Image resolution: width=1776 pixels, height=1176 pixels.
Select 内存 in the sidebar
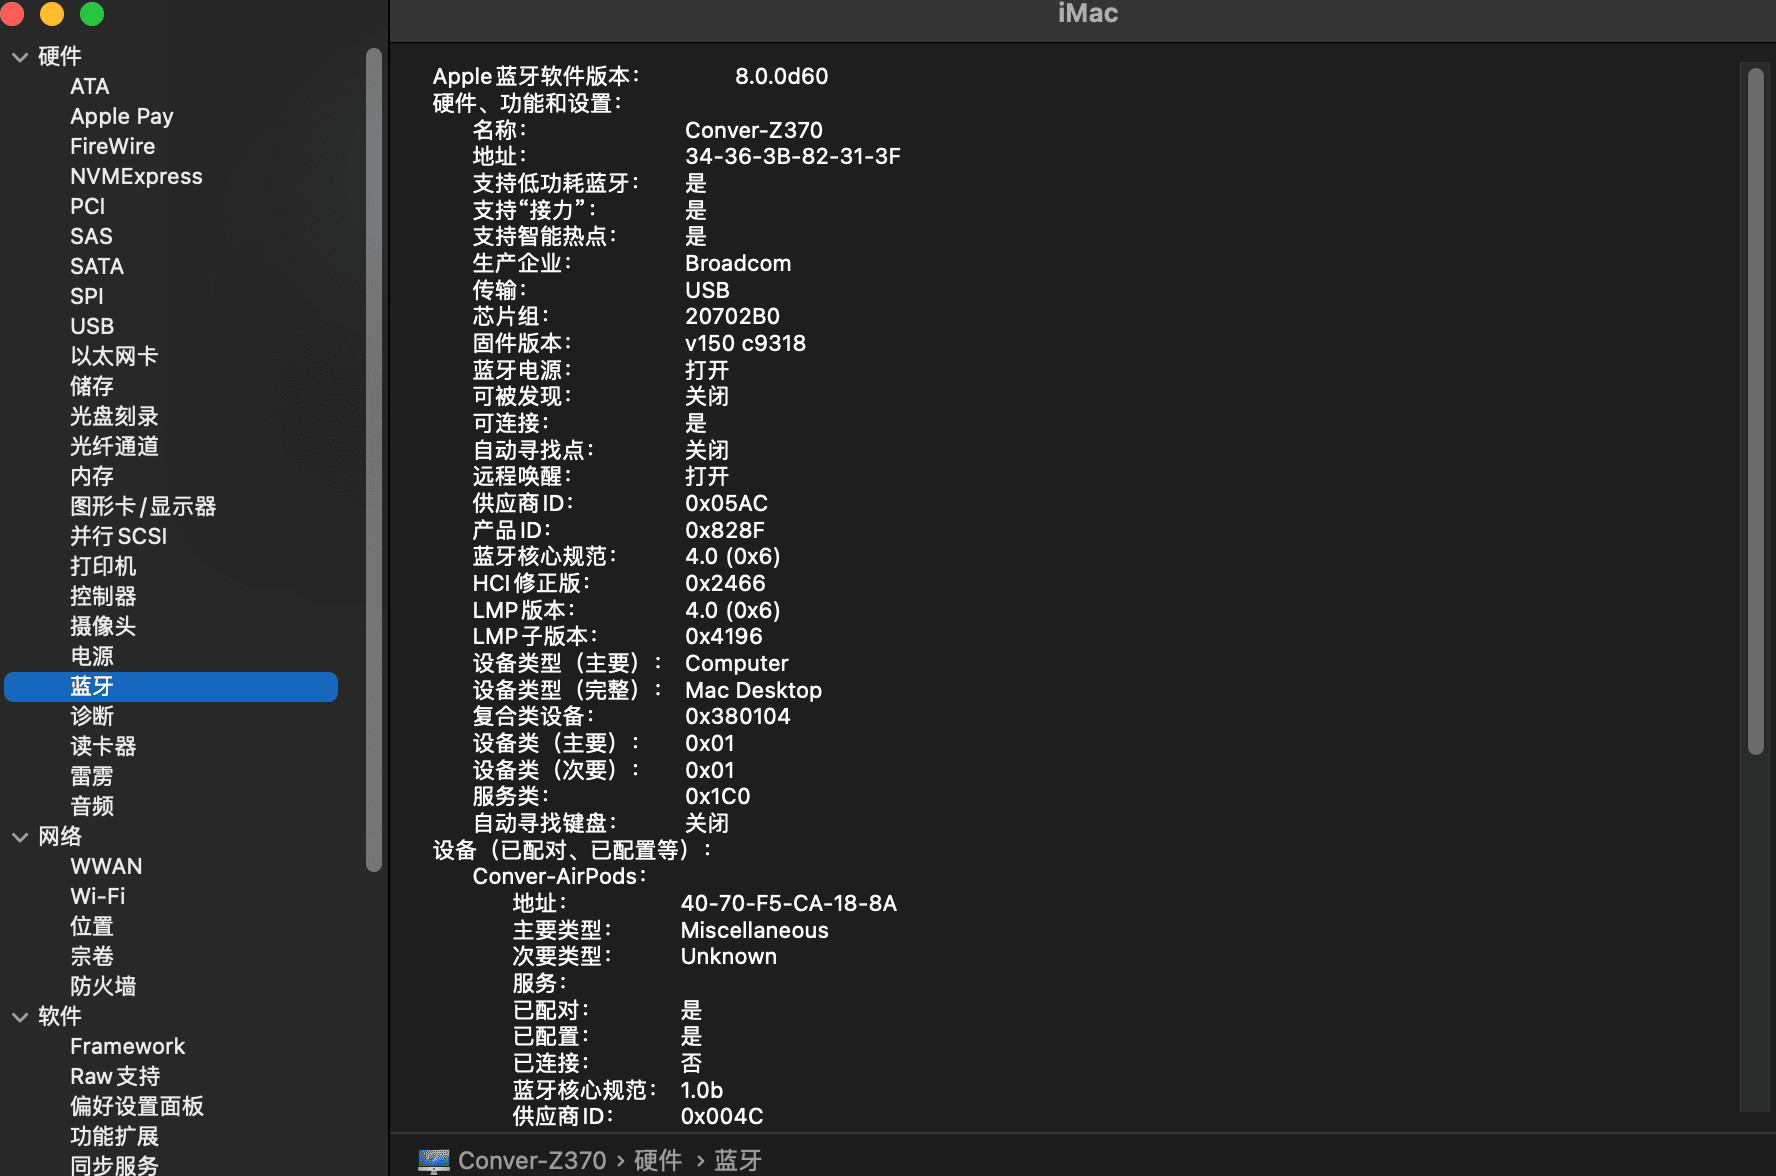(92, 477)
